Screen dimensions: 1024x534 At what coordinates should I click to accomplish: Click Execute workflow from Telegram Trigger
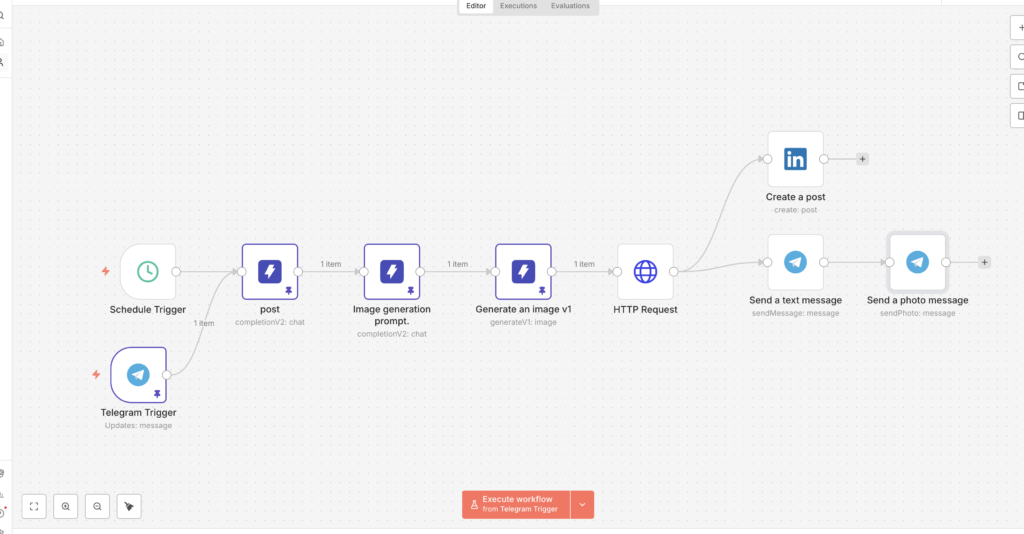[x=516, y=505]
